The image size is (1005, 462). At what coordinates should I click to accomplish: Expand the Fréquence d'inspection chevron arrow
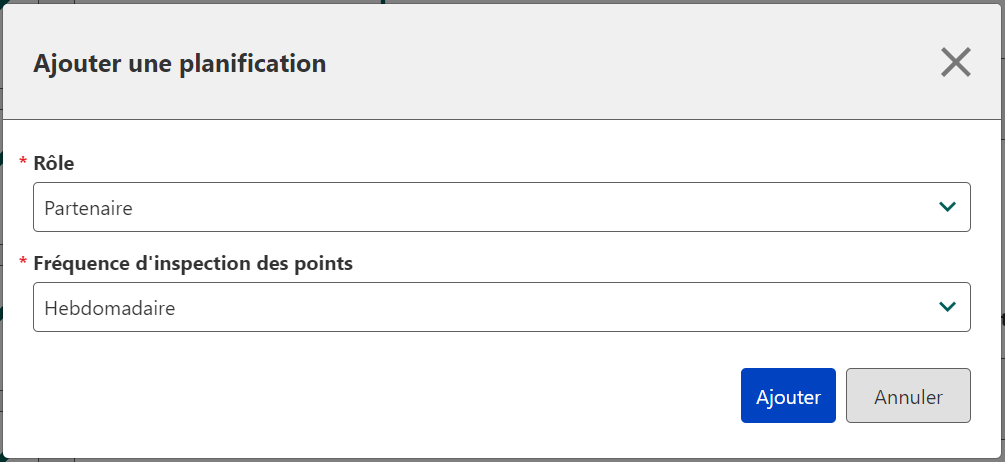coord(947,307)
